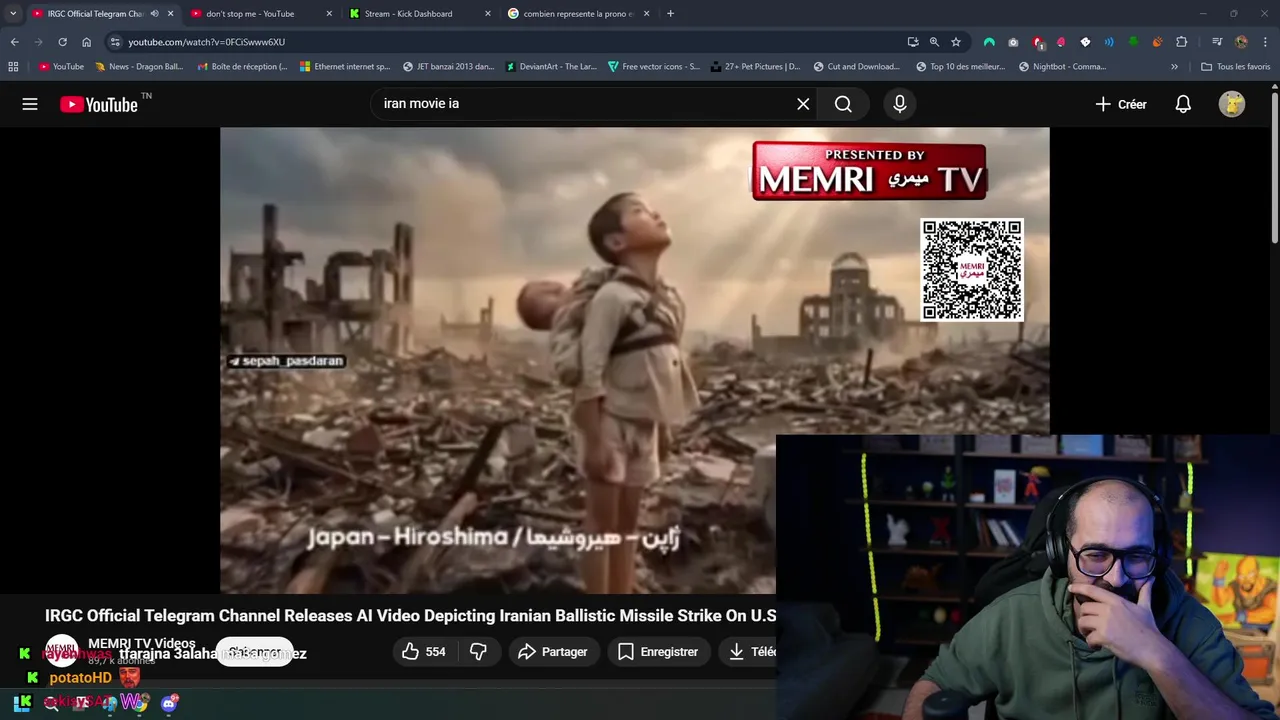The width and height of the screenshot is (1280, 720).
Task: Open Boîte de réception bookmark
Action: point(242,67)
